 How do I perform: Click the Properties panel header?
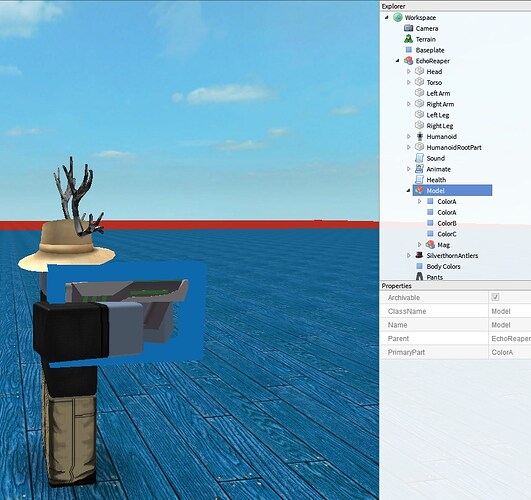pyautogui.click(x=455, y=286)
